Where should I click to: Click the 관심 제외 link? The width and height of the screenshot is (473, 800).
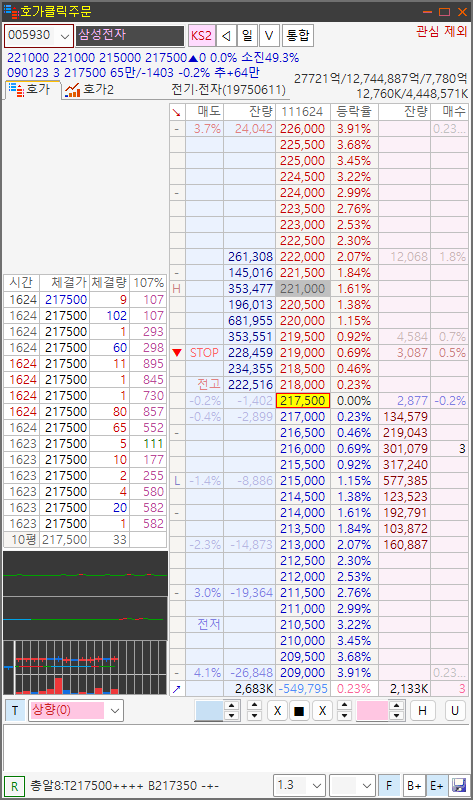(441, 31)
